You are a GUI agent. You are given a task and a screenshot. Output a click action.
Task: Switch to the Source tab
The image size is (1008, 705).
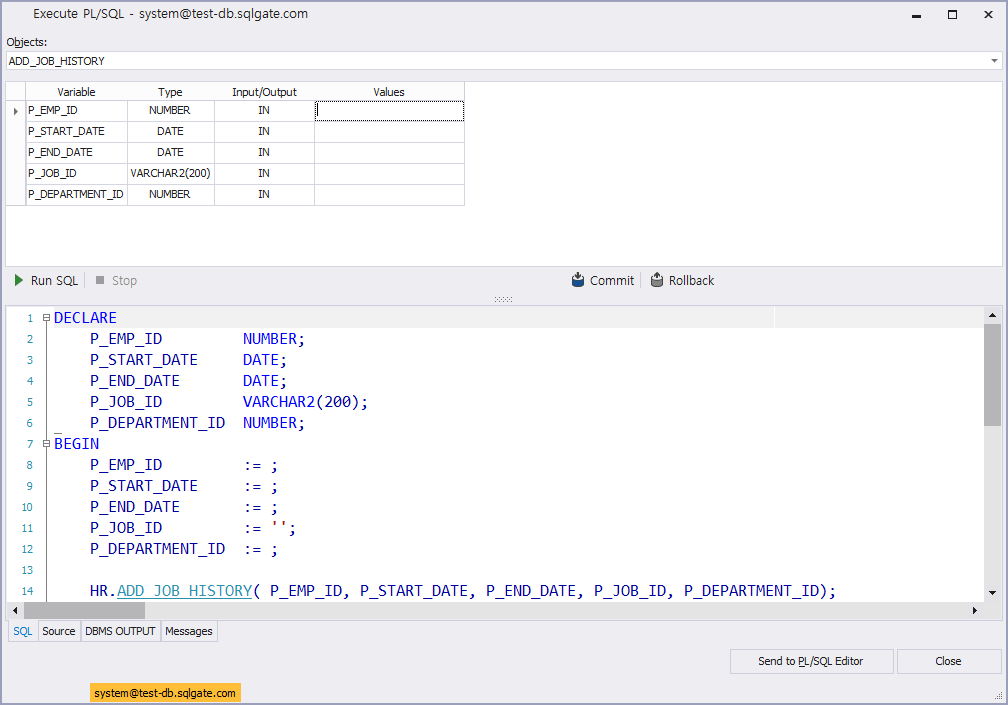[x=58, y=631]
